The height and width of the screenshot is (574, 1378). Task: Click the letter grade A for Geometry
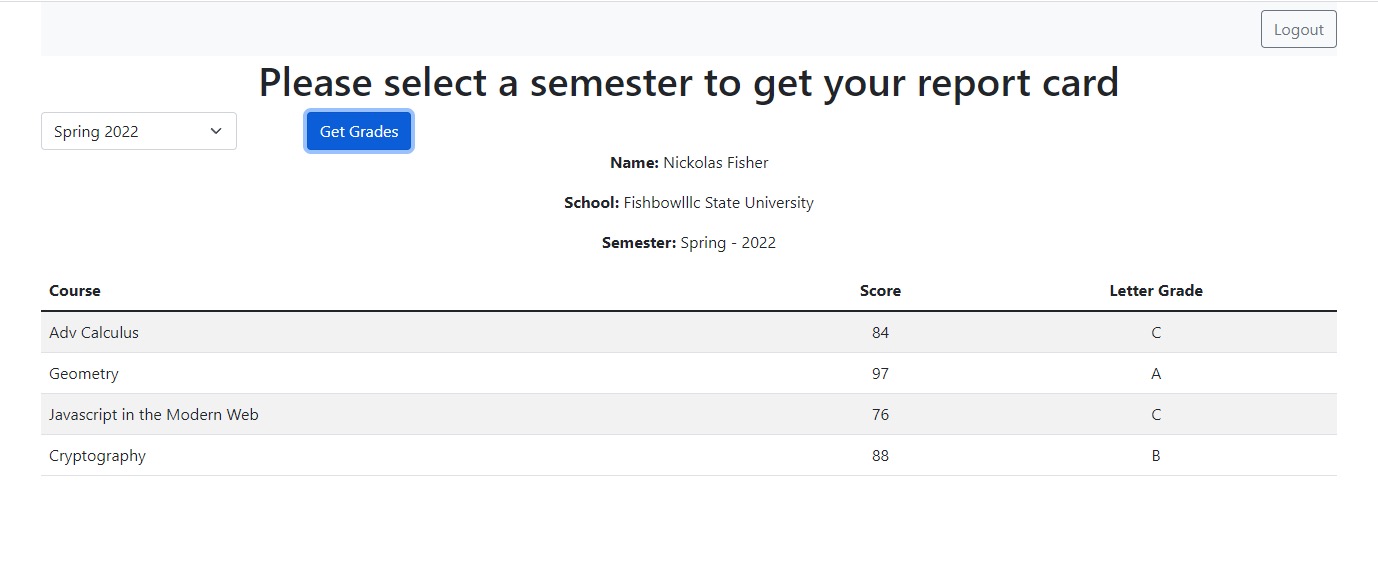point(1156,374)
